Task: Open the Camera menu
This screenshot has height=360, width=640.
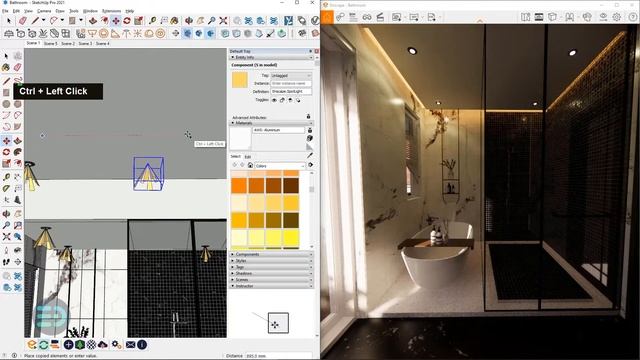Action: point(44,11)
